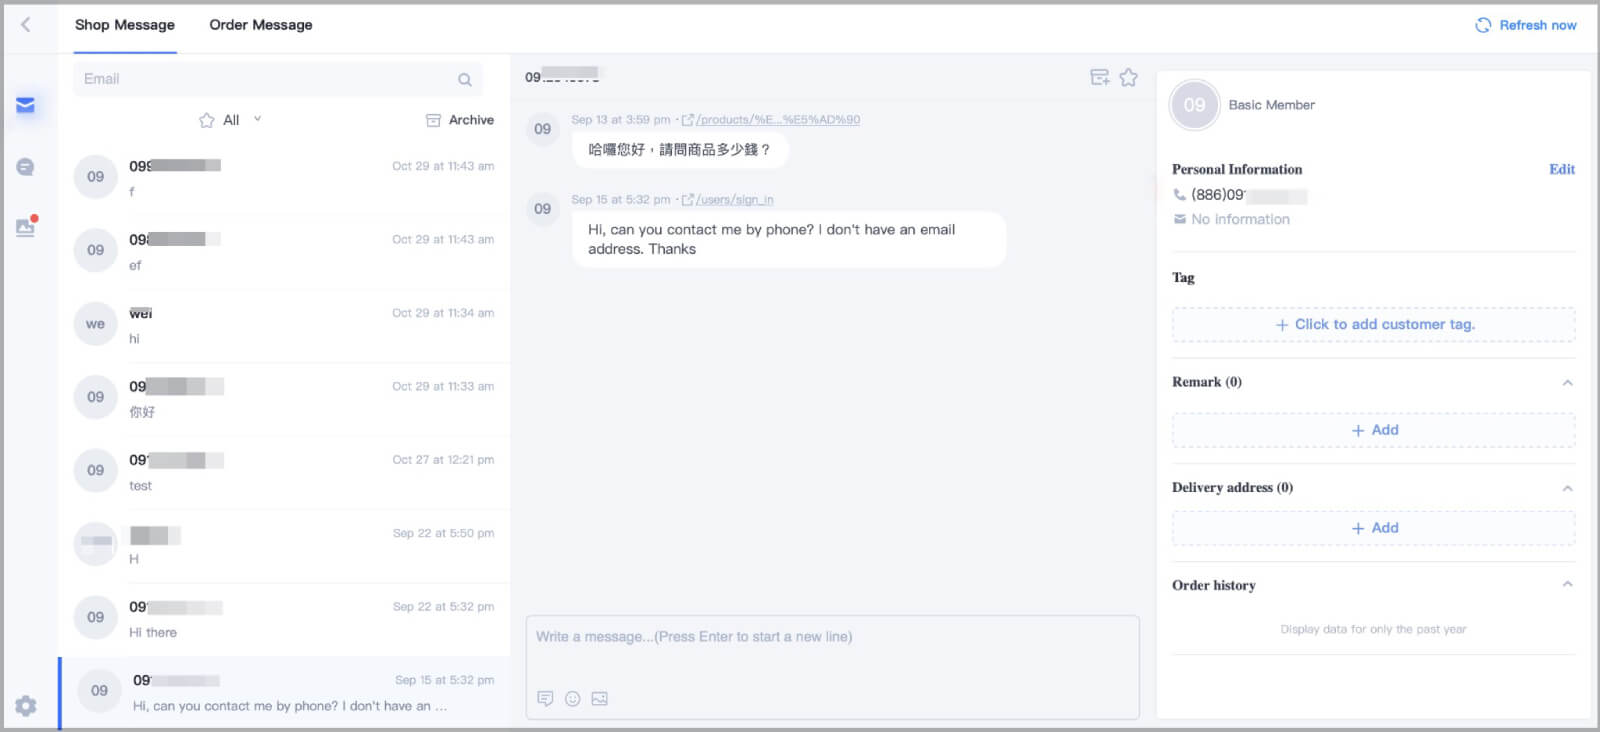This screenshot has width=1600, height=732.
Task: Click the (886)09 phone number
Action: pos(1249,195)
